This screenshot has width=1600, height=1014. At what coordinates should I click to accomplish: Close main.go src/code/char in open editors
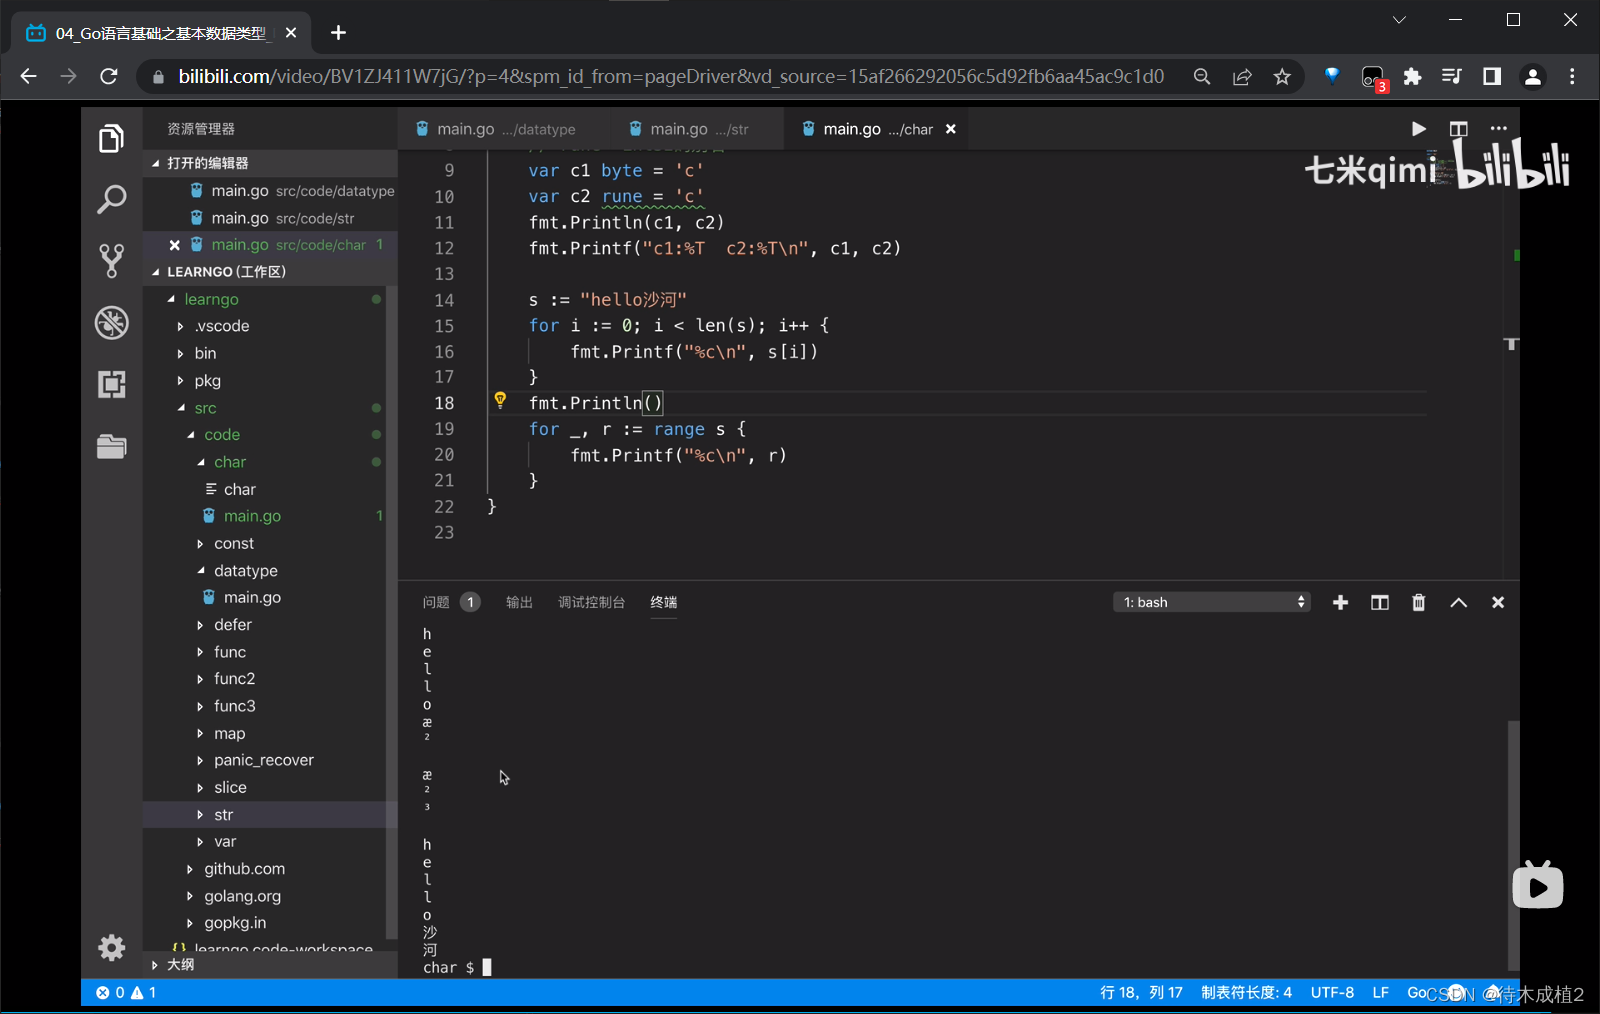click(175, 245)
